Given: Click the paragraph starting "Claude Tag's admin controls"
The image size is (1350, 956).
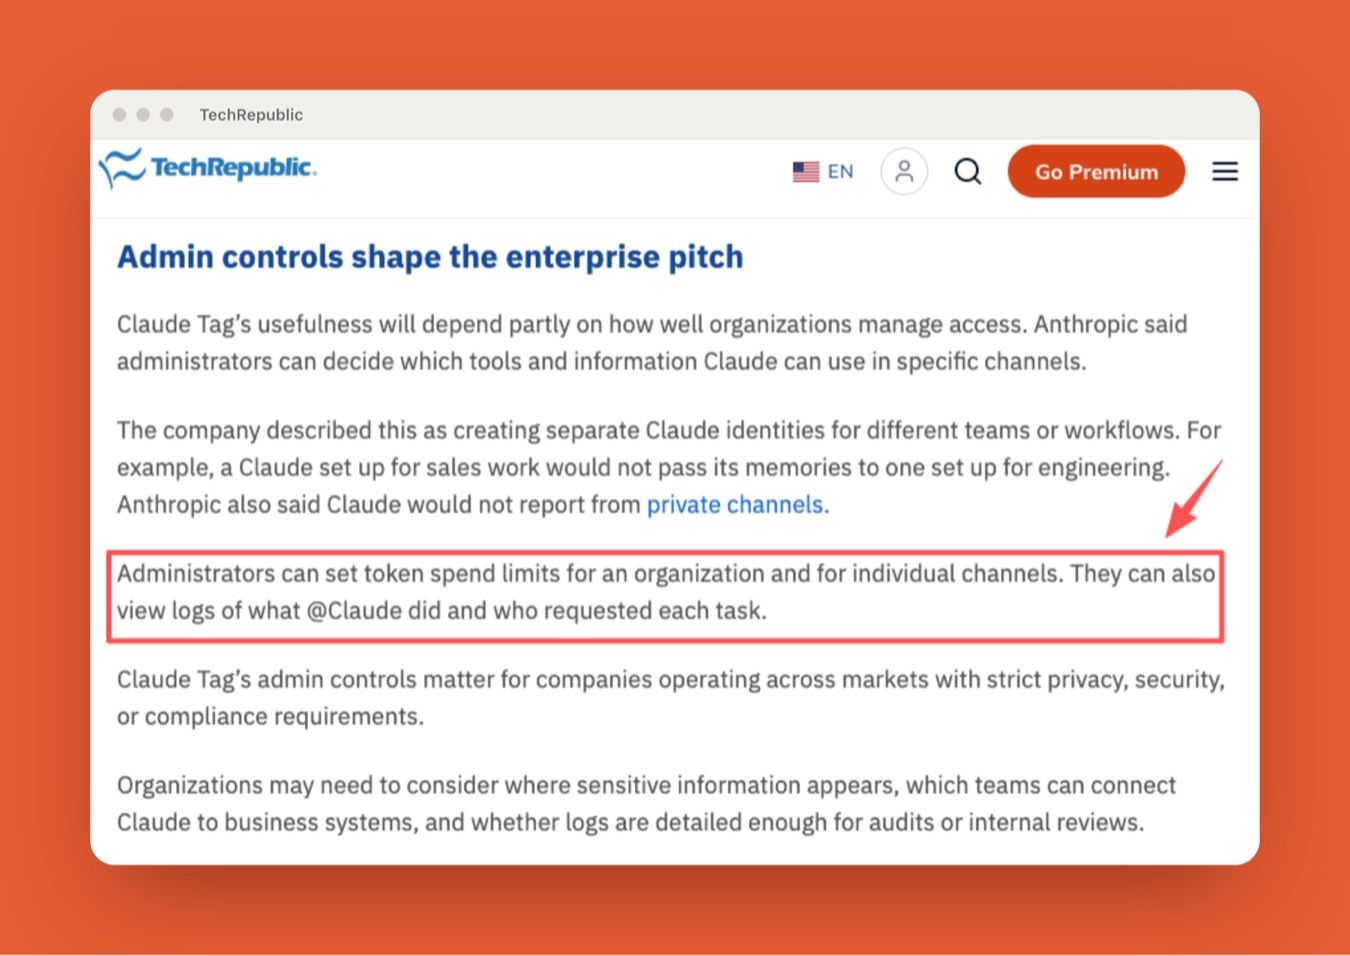Looking at the screenshot, I should (671, 698).
